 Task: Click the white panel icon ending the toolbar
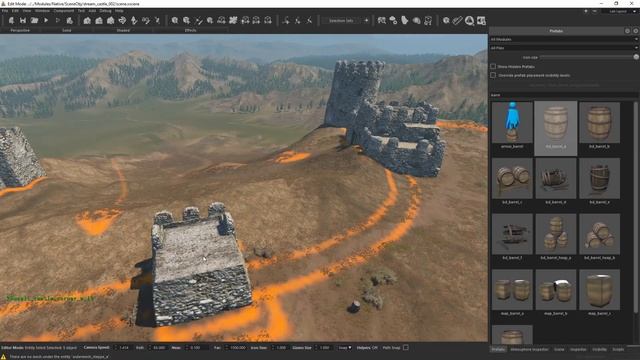point(481,20)
